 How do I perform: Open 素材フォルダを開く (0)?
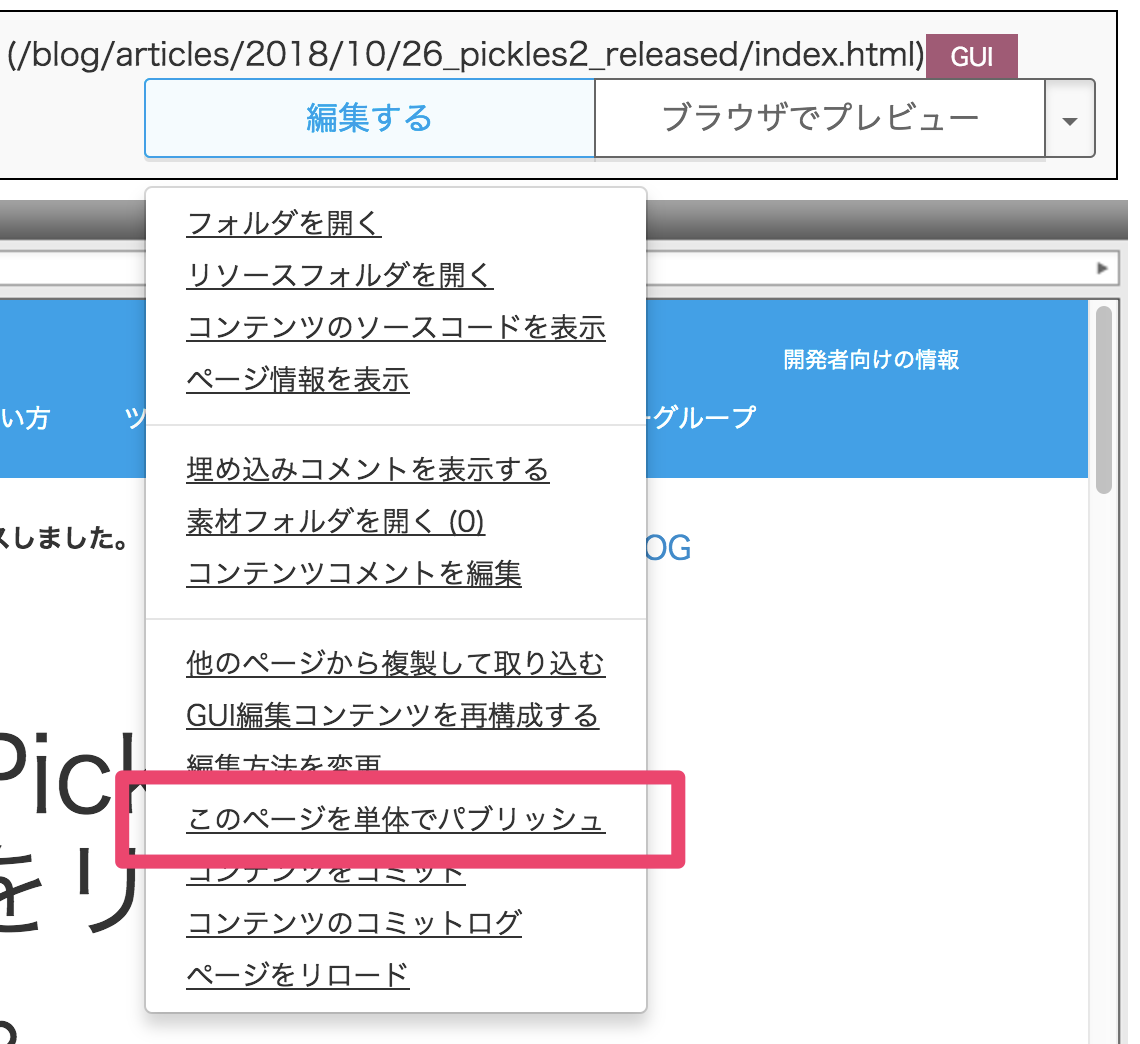tap(335, 521)
